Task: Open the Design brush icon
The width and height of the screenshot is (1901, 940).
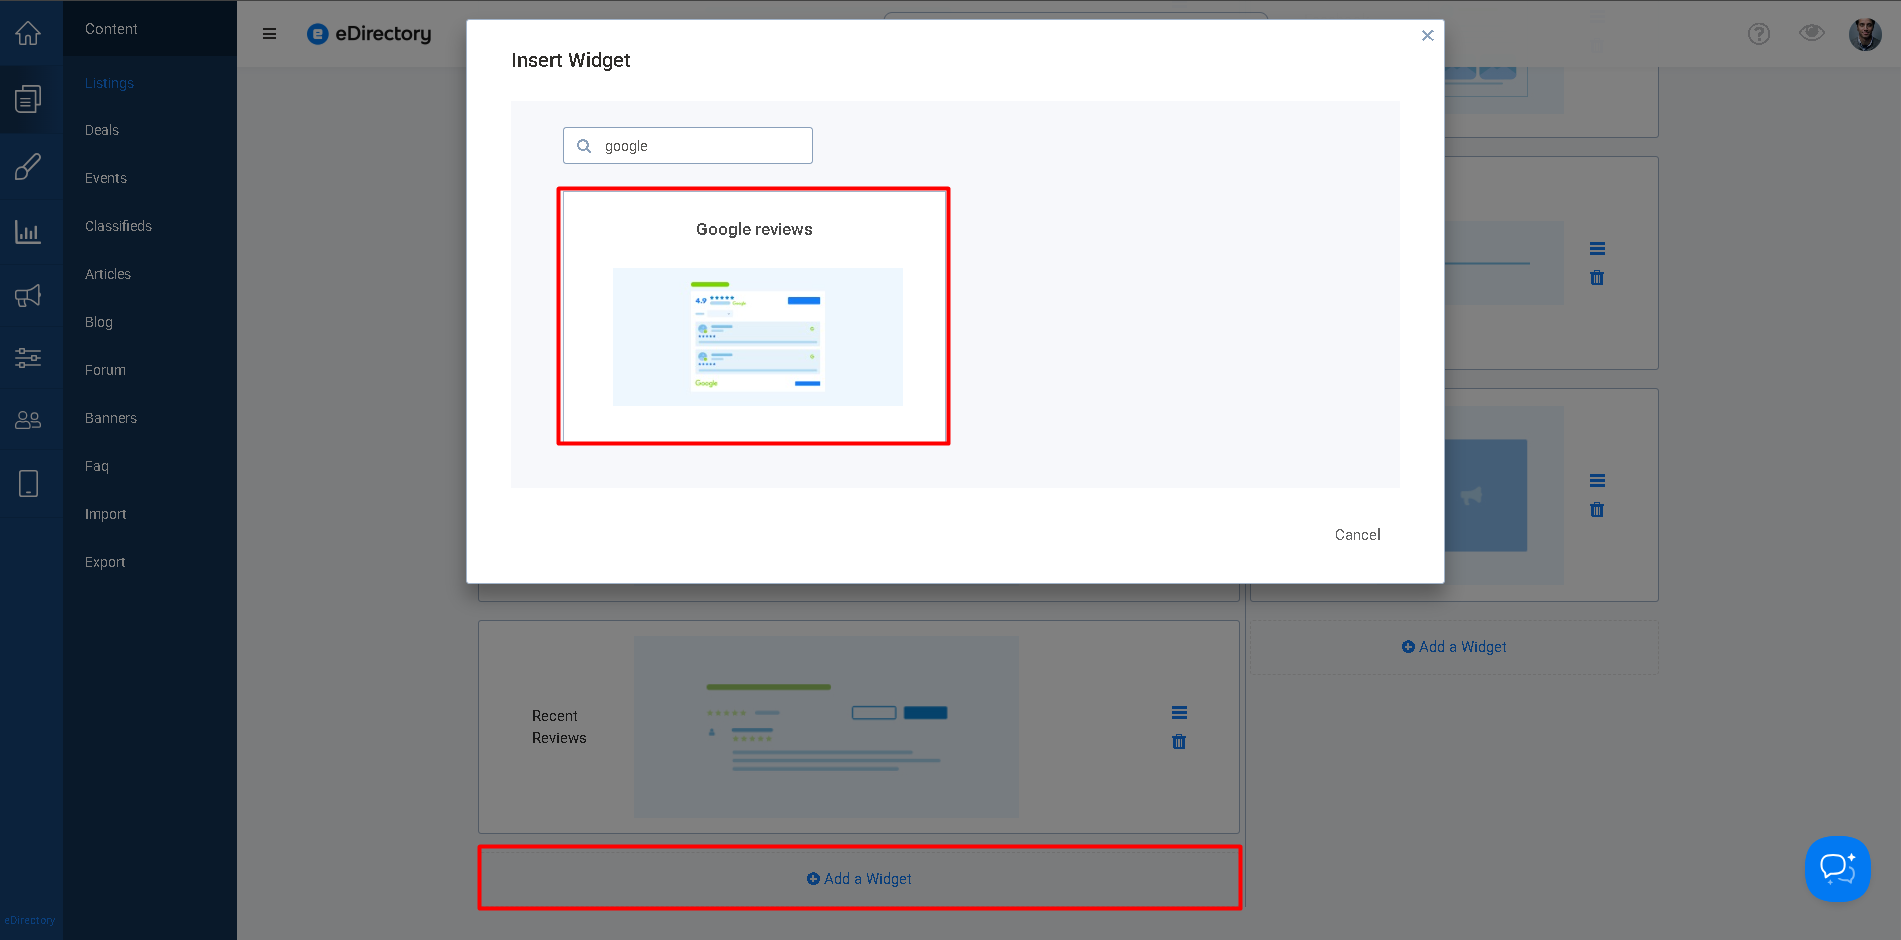Action: (28, 166)
